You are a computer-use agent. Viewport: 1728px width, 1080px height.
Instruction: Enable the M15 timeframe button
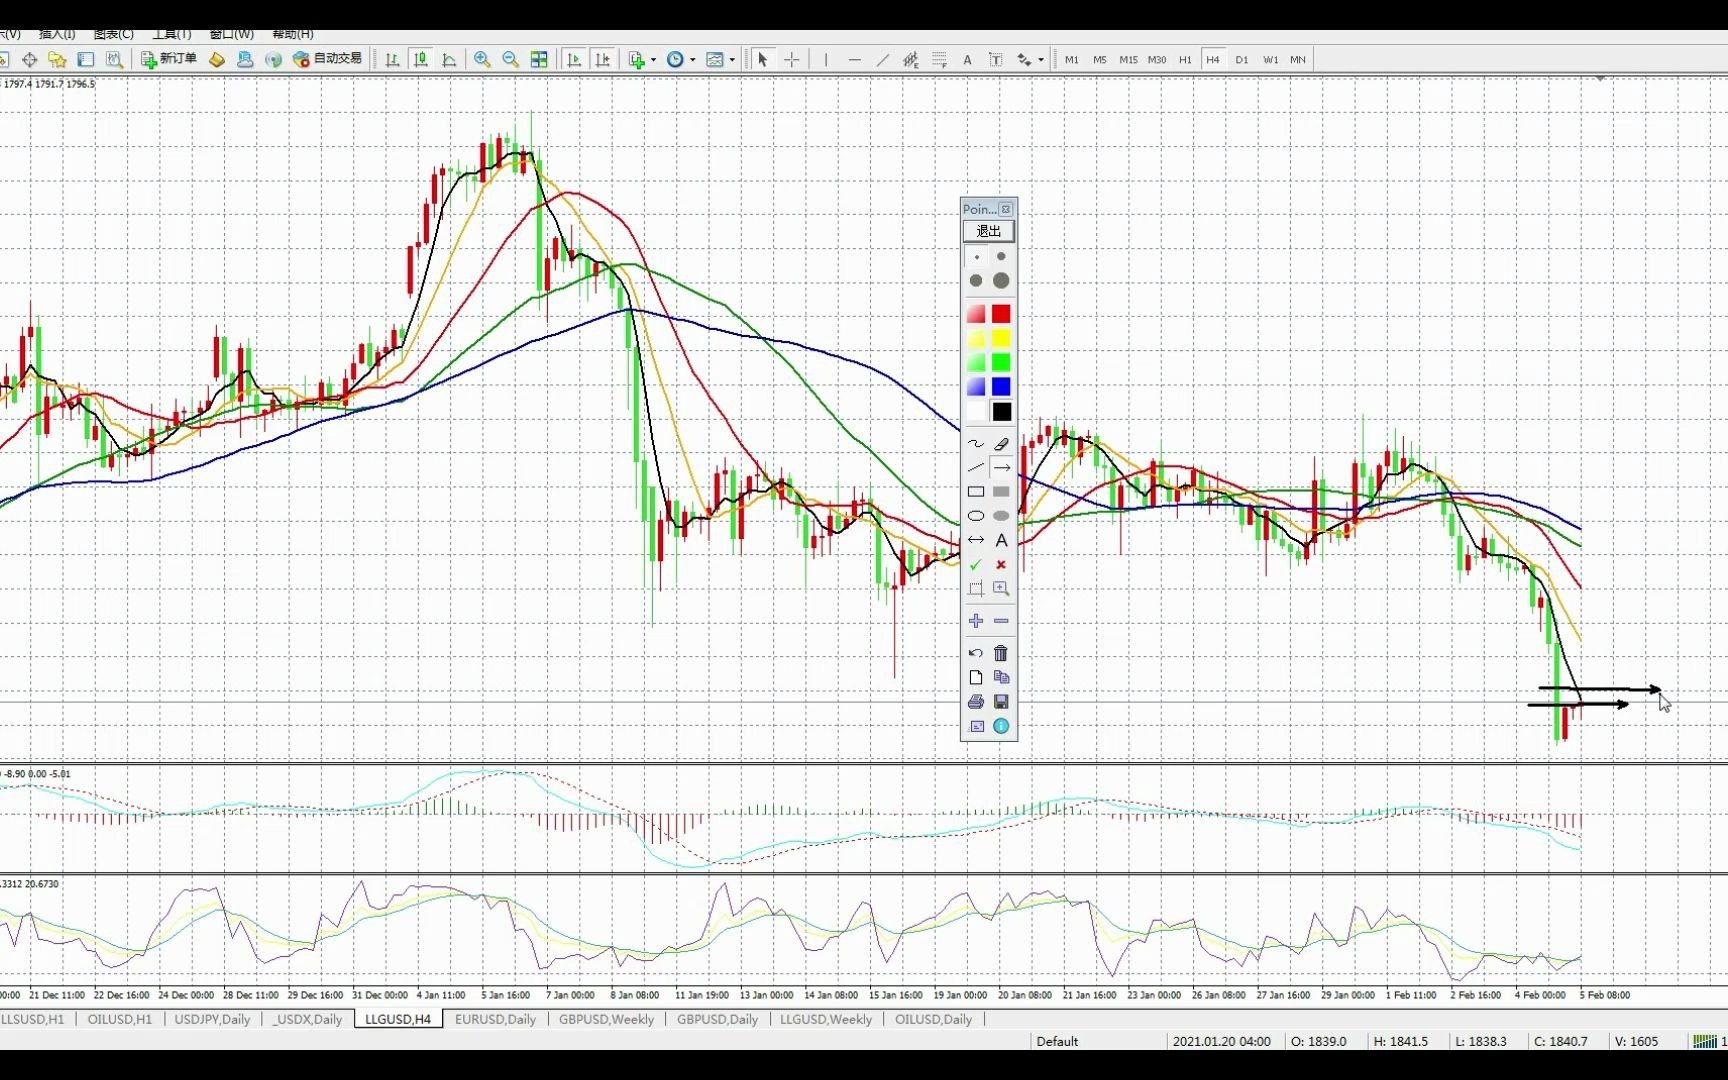point(1128,60)
